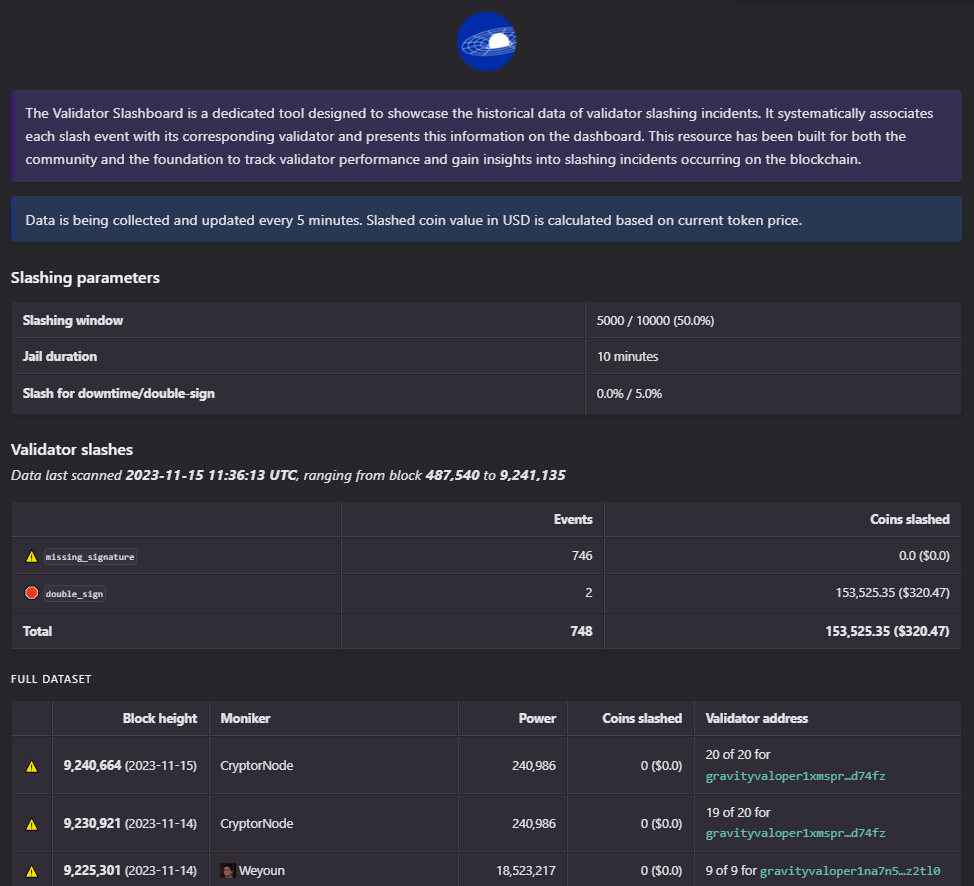Click the 0 ($0.0) value in the Weyoun row
The width and height of the screenshot is (974, 886).
661,870
